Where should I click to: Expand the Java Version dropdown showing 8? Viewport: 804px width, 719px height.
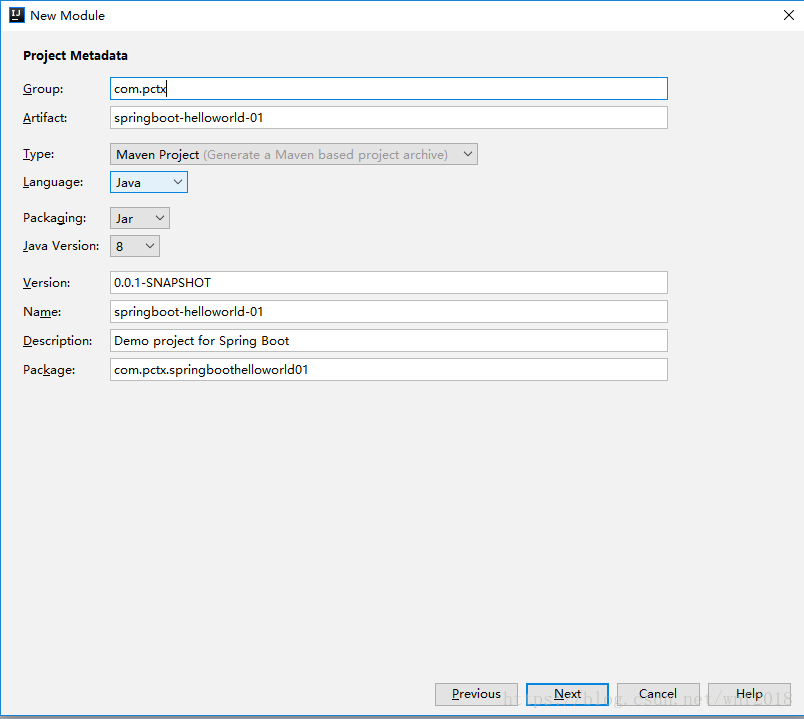(x=135, y=246)
